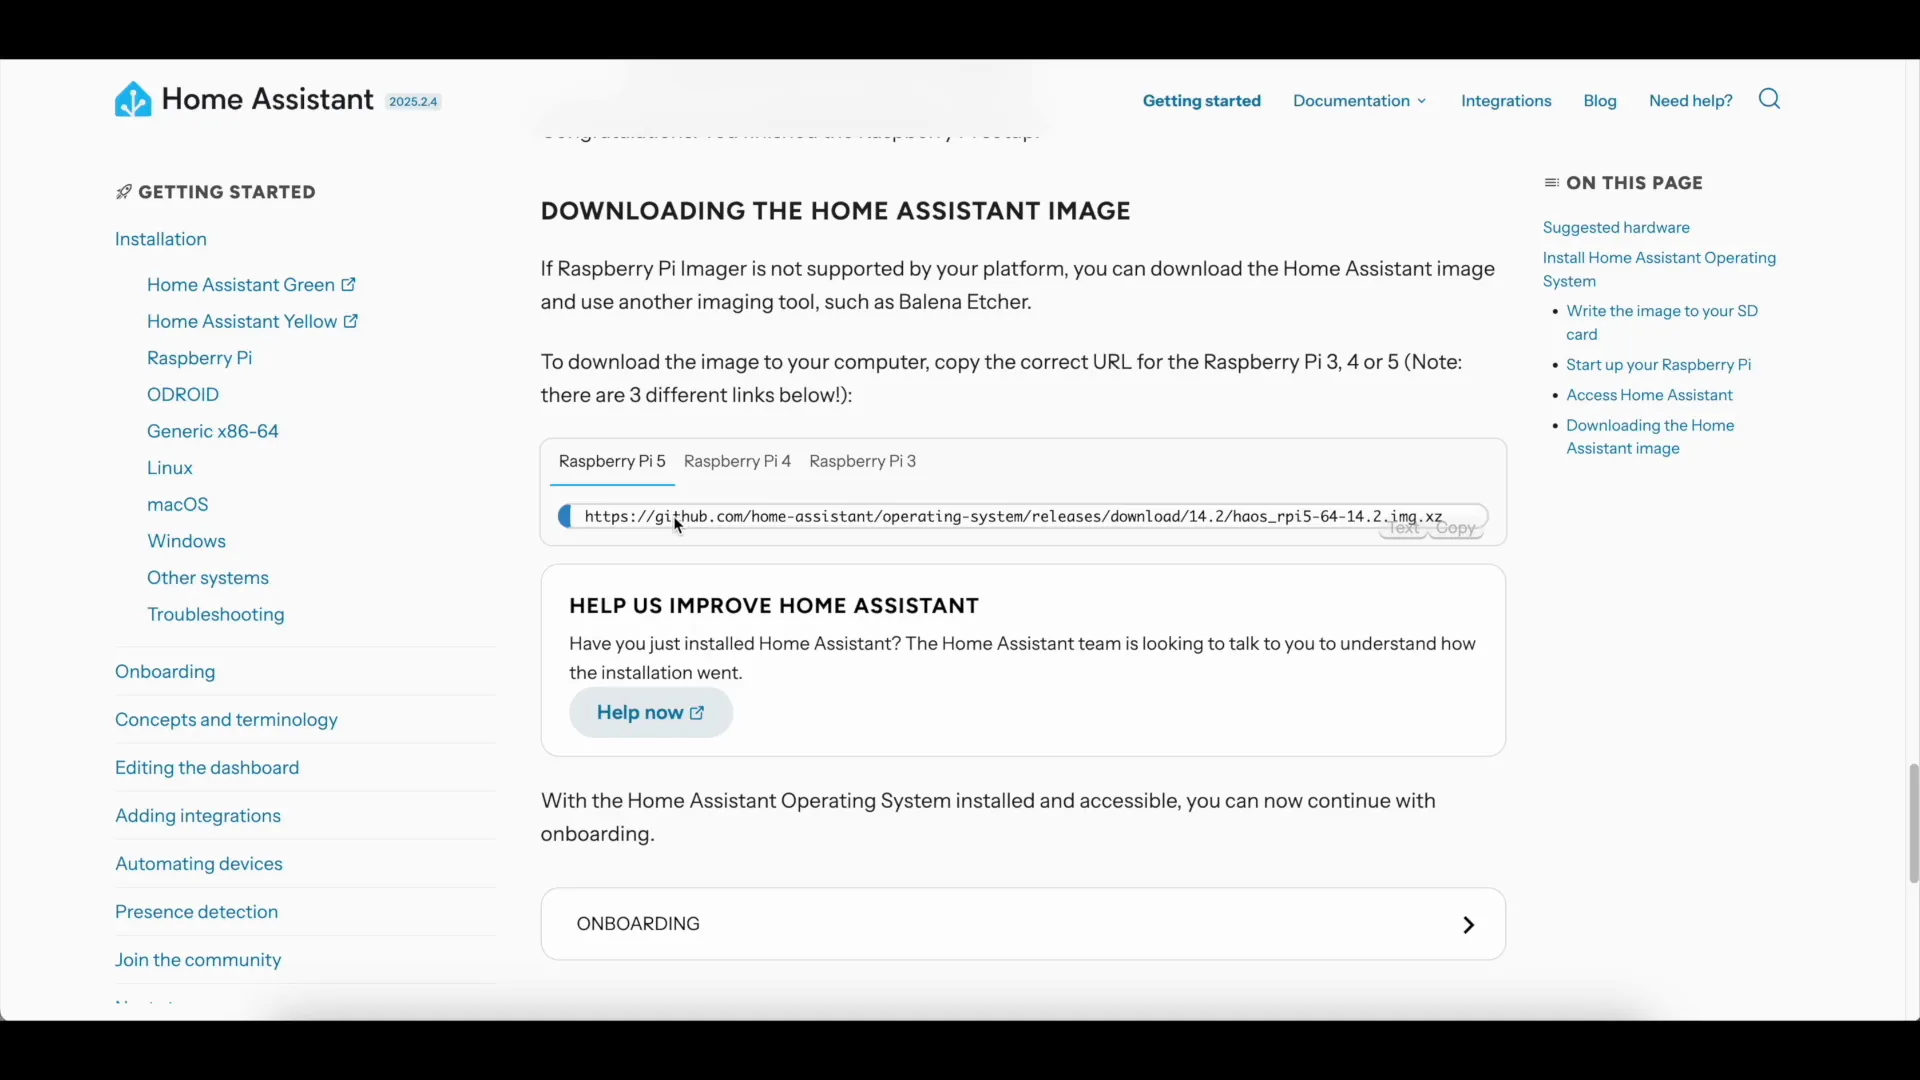Open the Other systems sidebar link

[208, 578]
